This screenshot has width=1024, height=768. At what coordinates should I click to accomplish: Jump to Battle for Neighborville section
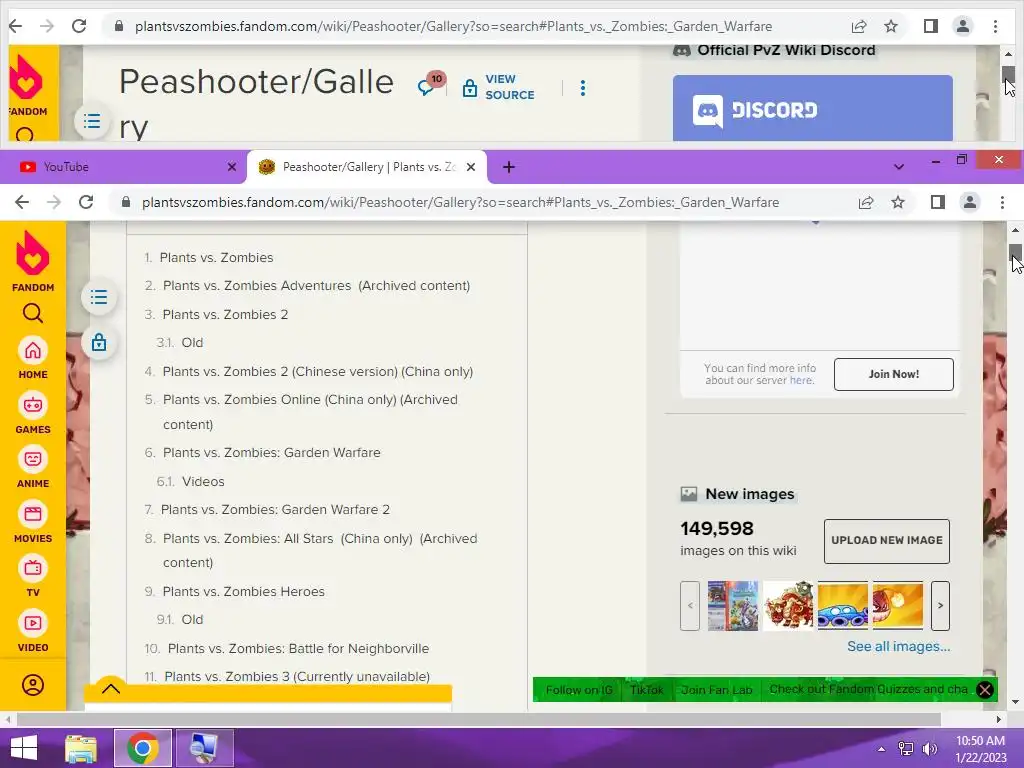[x=298, y=648]
